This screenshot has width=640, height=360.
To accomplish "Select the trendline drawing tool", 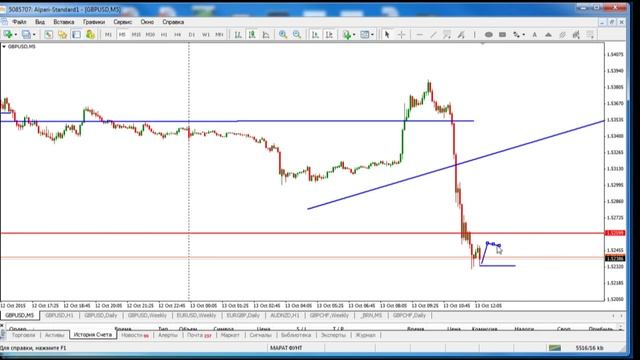I will [433, 35].
